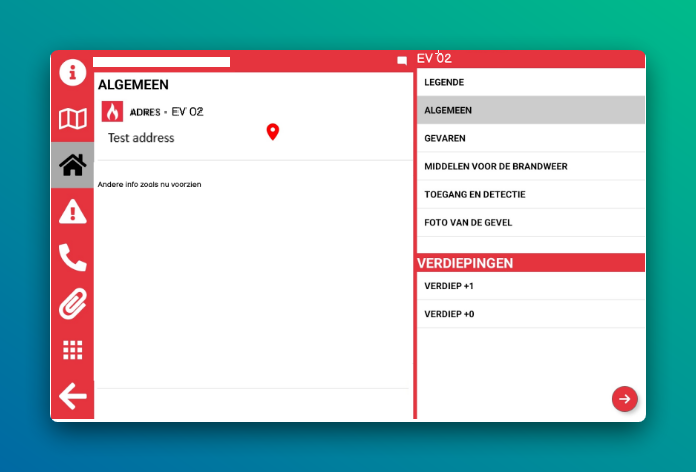Screen dimensions: 696x472
Task: Select floor VERDIEP +0
Action: pyautogui.click(x=530, y=314)
